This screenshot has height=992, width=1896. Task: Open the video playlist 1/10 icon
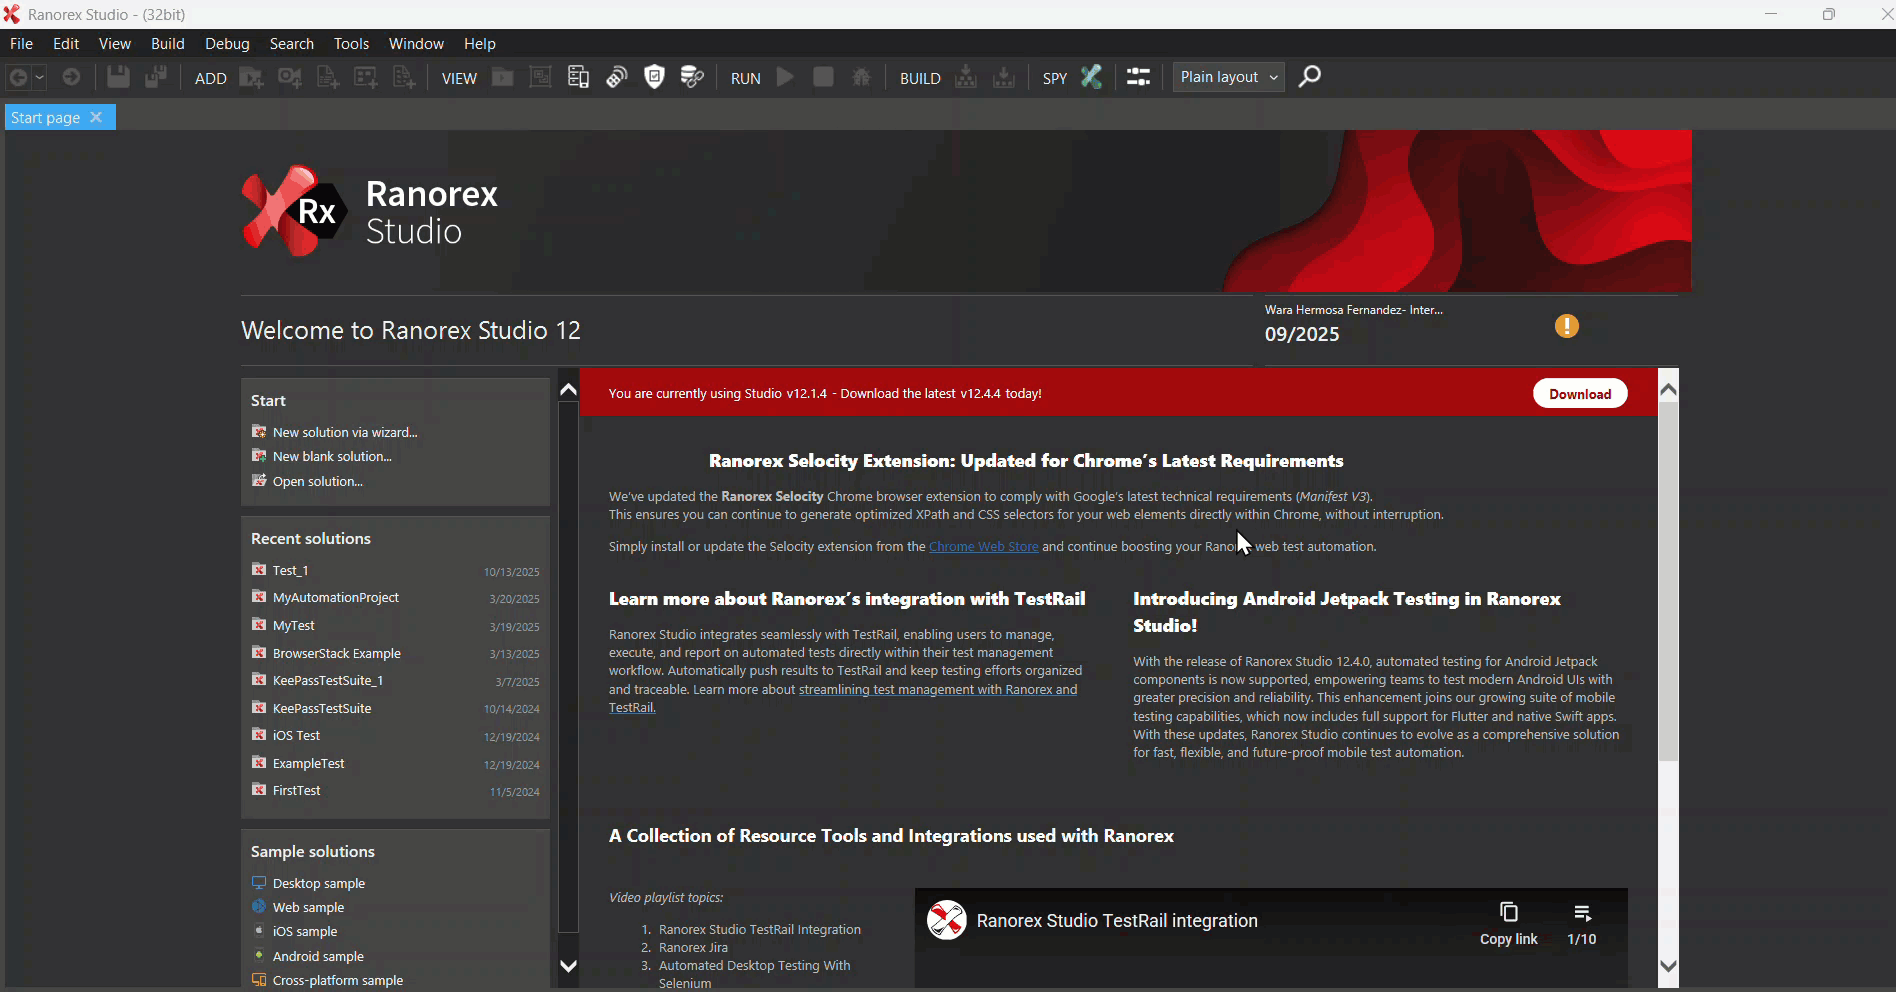pos(1582,923)
